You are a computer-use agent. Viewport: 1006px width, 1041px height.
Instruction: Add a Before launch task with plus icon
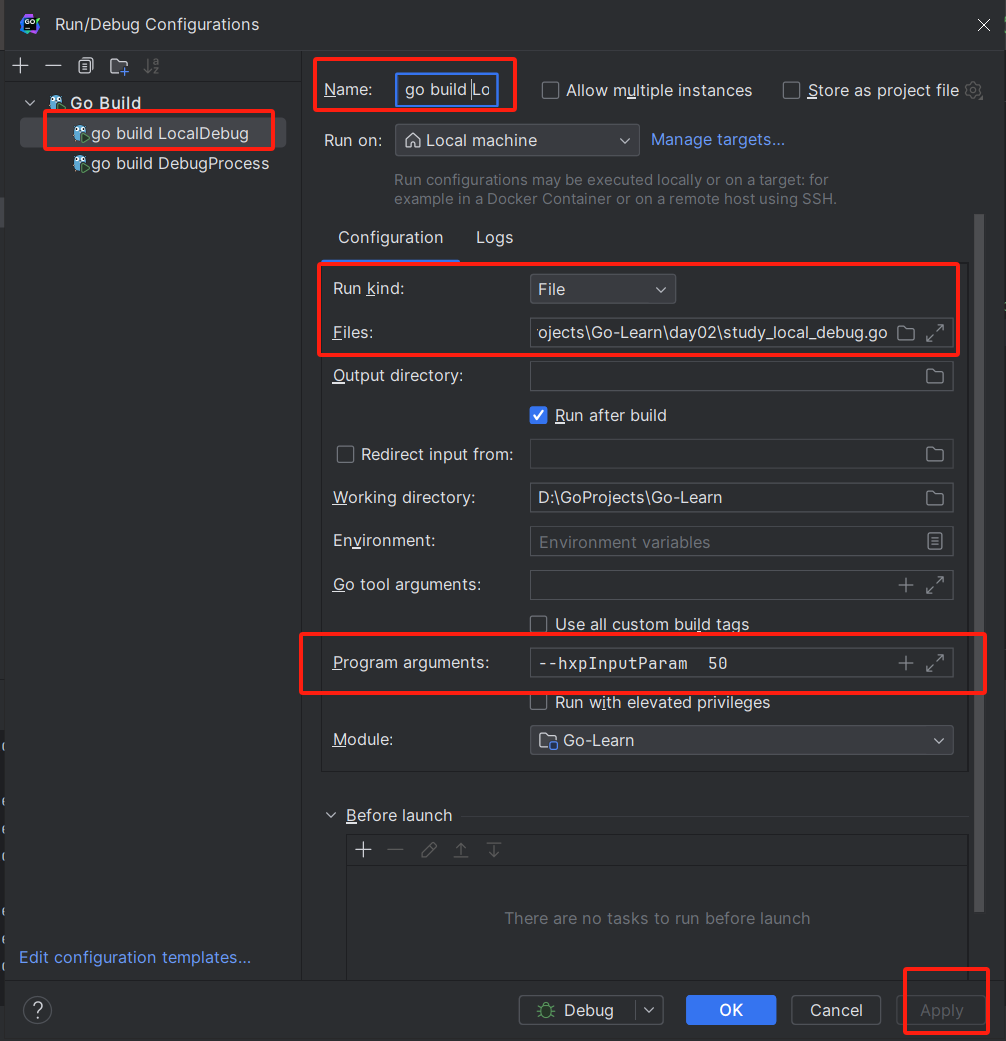tap(363, 850)
